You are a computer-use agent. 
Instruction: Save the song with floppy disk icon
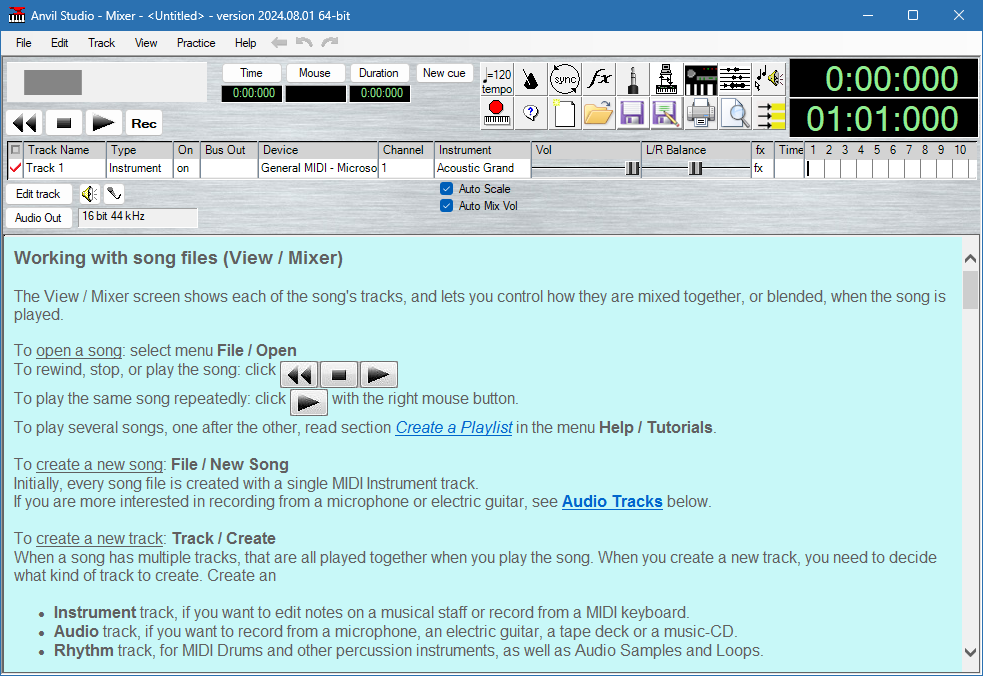[633, 114]
